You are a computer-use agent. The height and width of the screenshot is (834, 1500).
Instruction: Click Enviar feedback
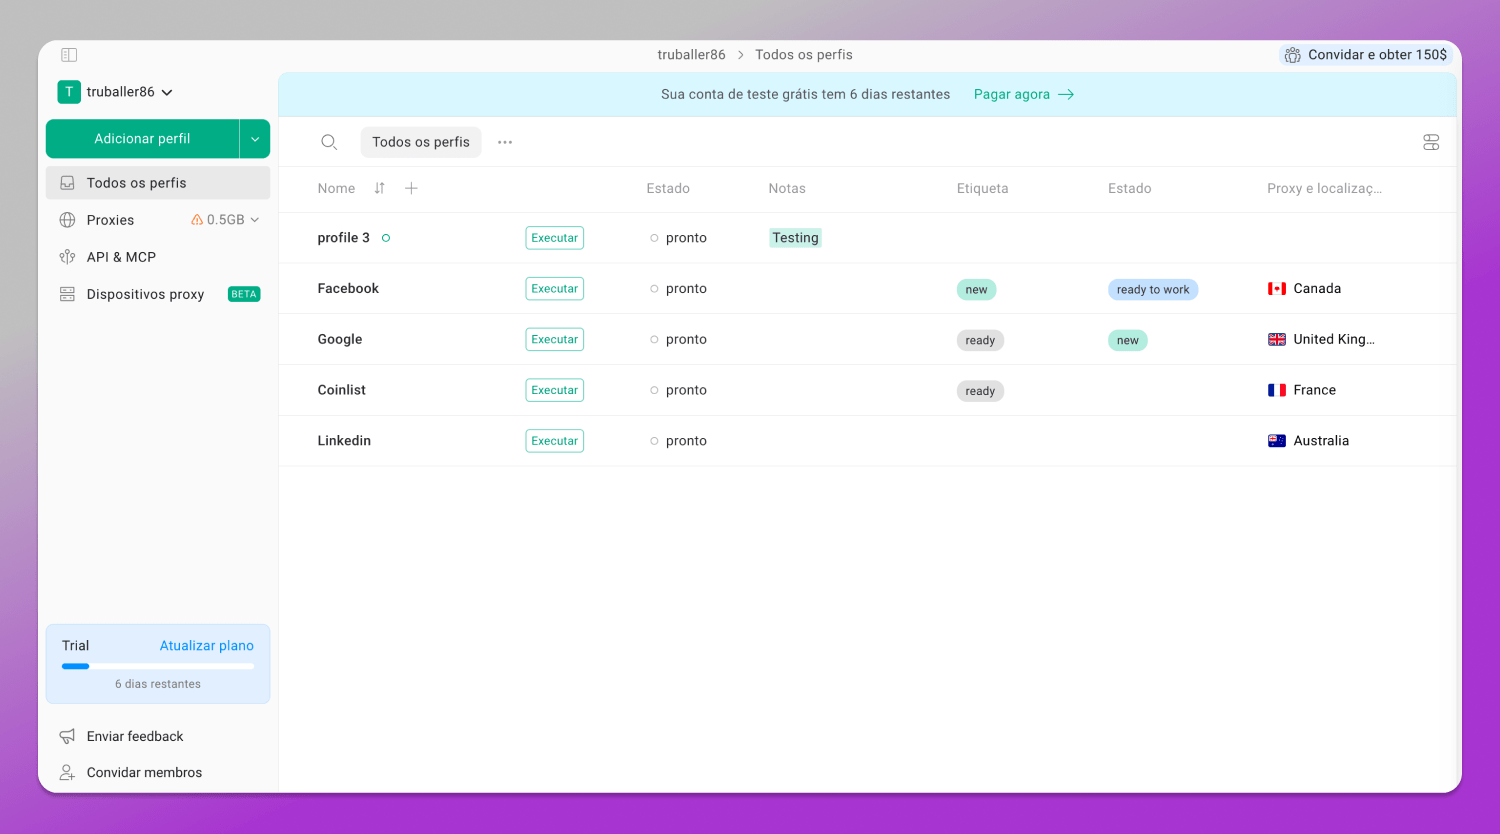135,736
